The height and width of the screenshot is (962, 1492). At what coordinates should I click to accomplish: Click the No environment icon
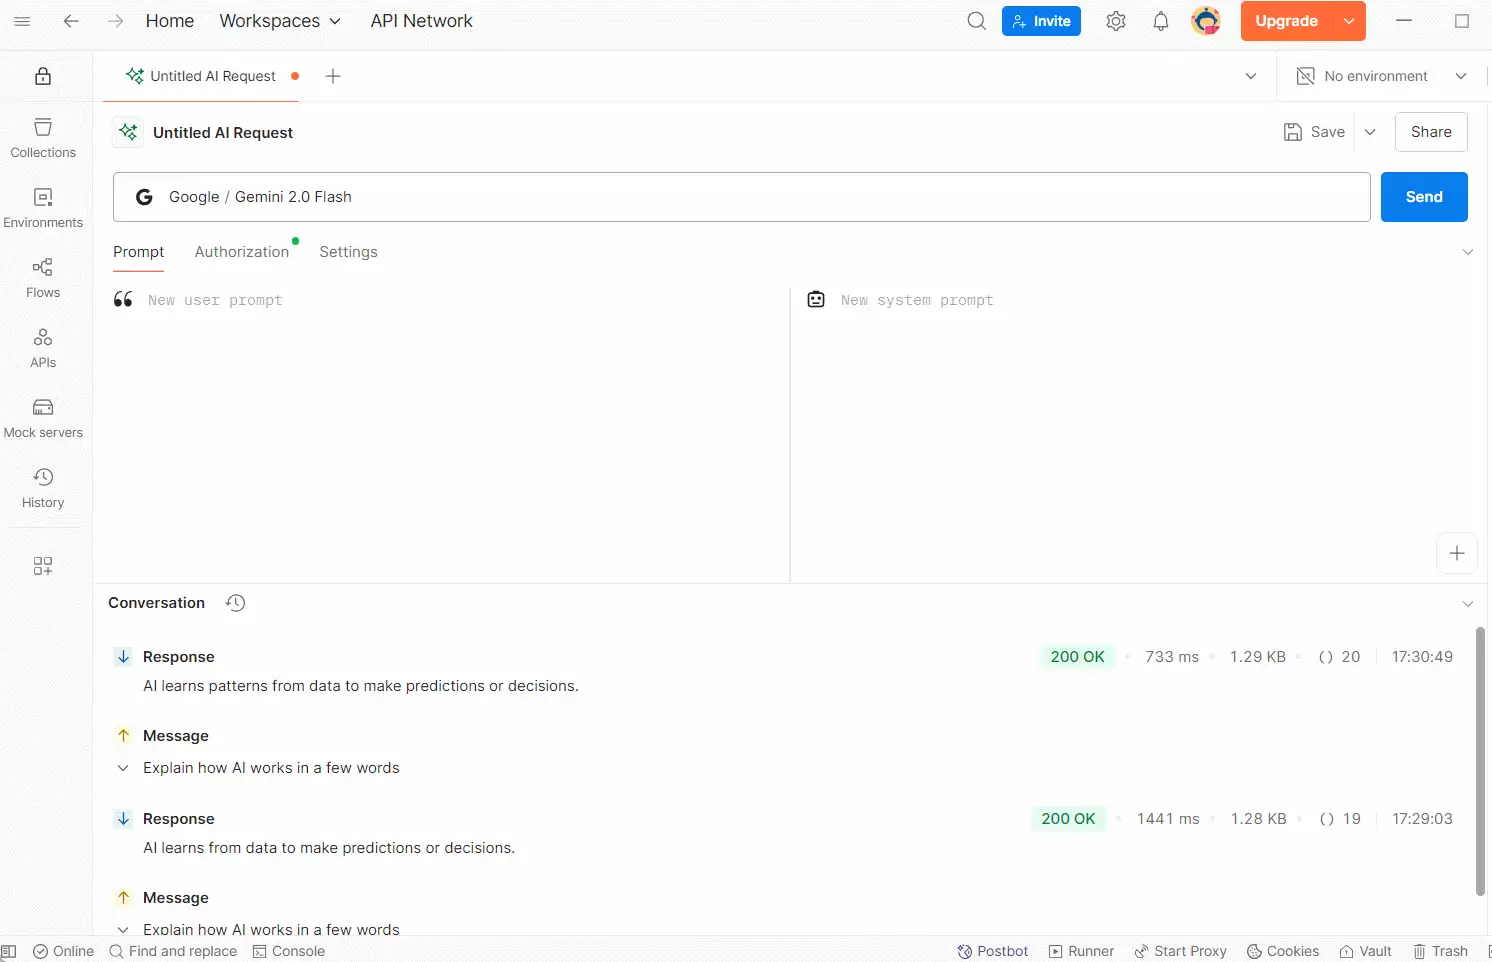click(x=1305, y=76)
